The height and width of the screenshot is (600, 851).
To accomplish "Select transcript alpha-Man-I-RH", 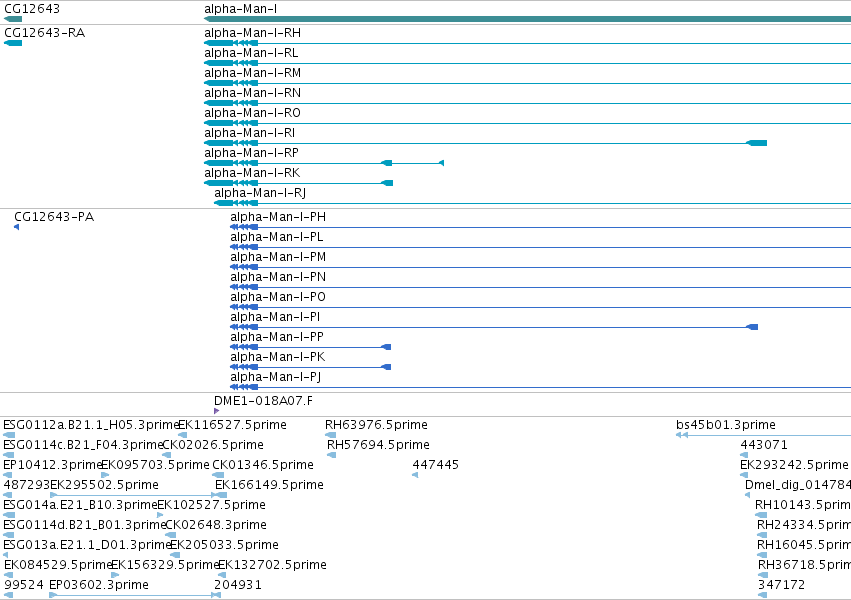I will point(252,33).
